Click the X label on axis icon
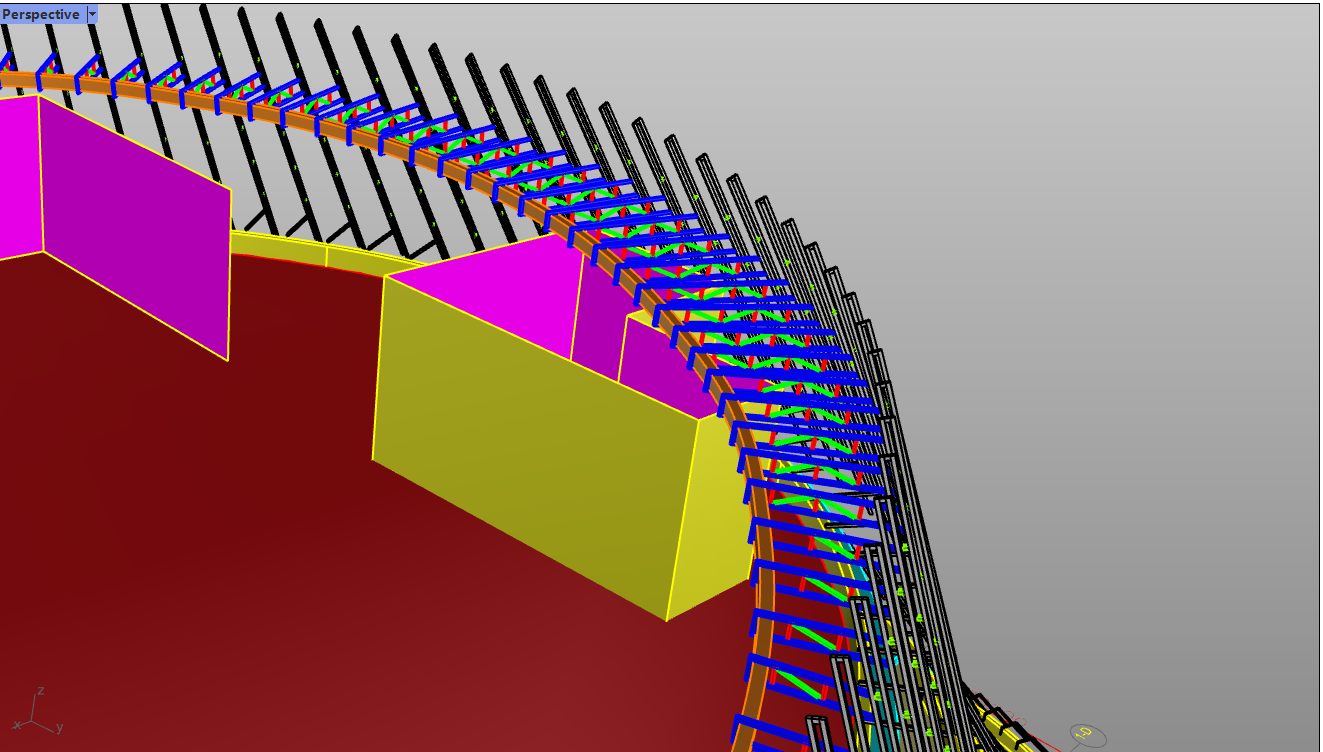Image resolution: width=1323 pixels, height=752 pixels. 17,724
